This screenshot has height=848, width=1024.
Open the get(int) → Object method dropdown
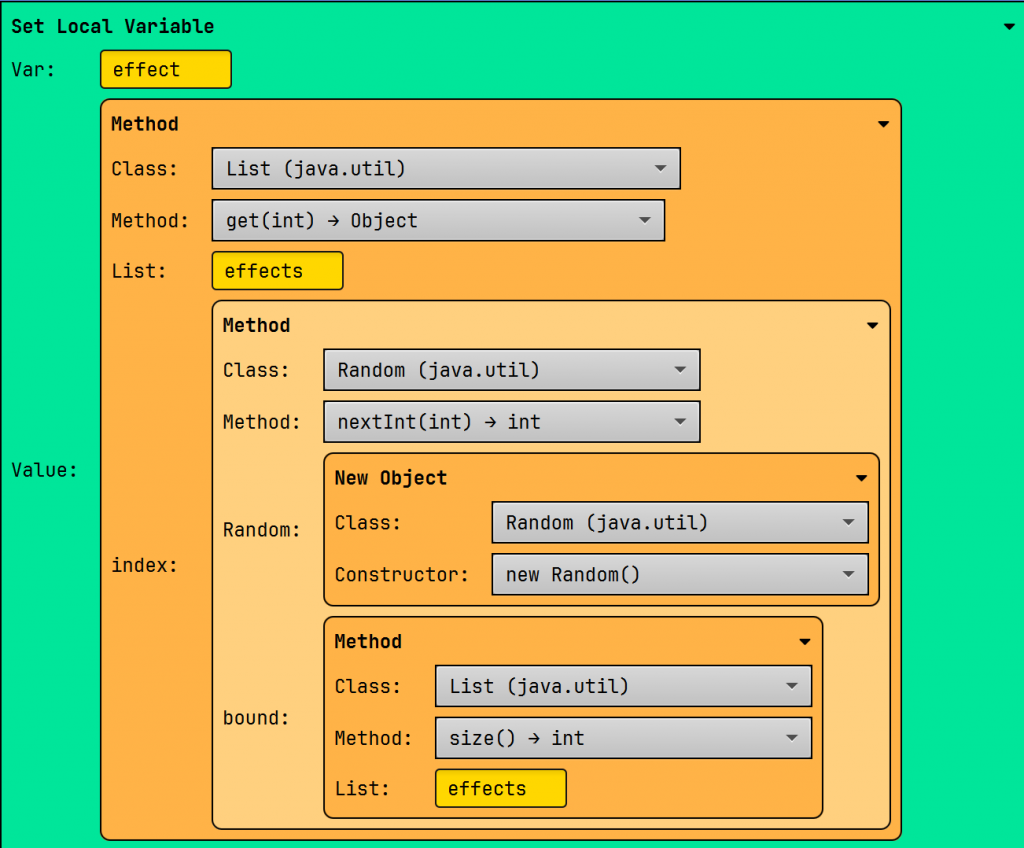[438, 221]
